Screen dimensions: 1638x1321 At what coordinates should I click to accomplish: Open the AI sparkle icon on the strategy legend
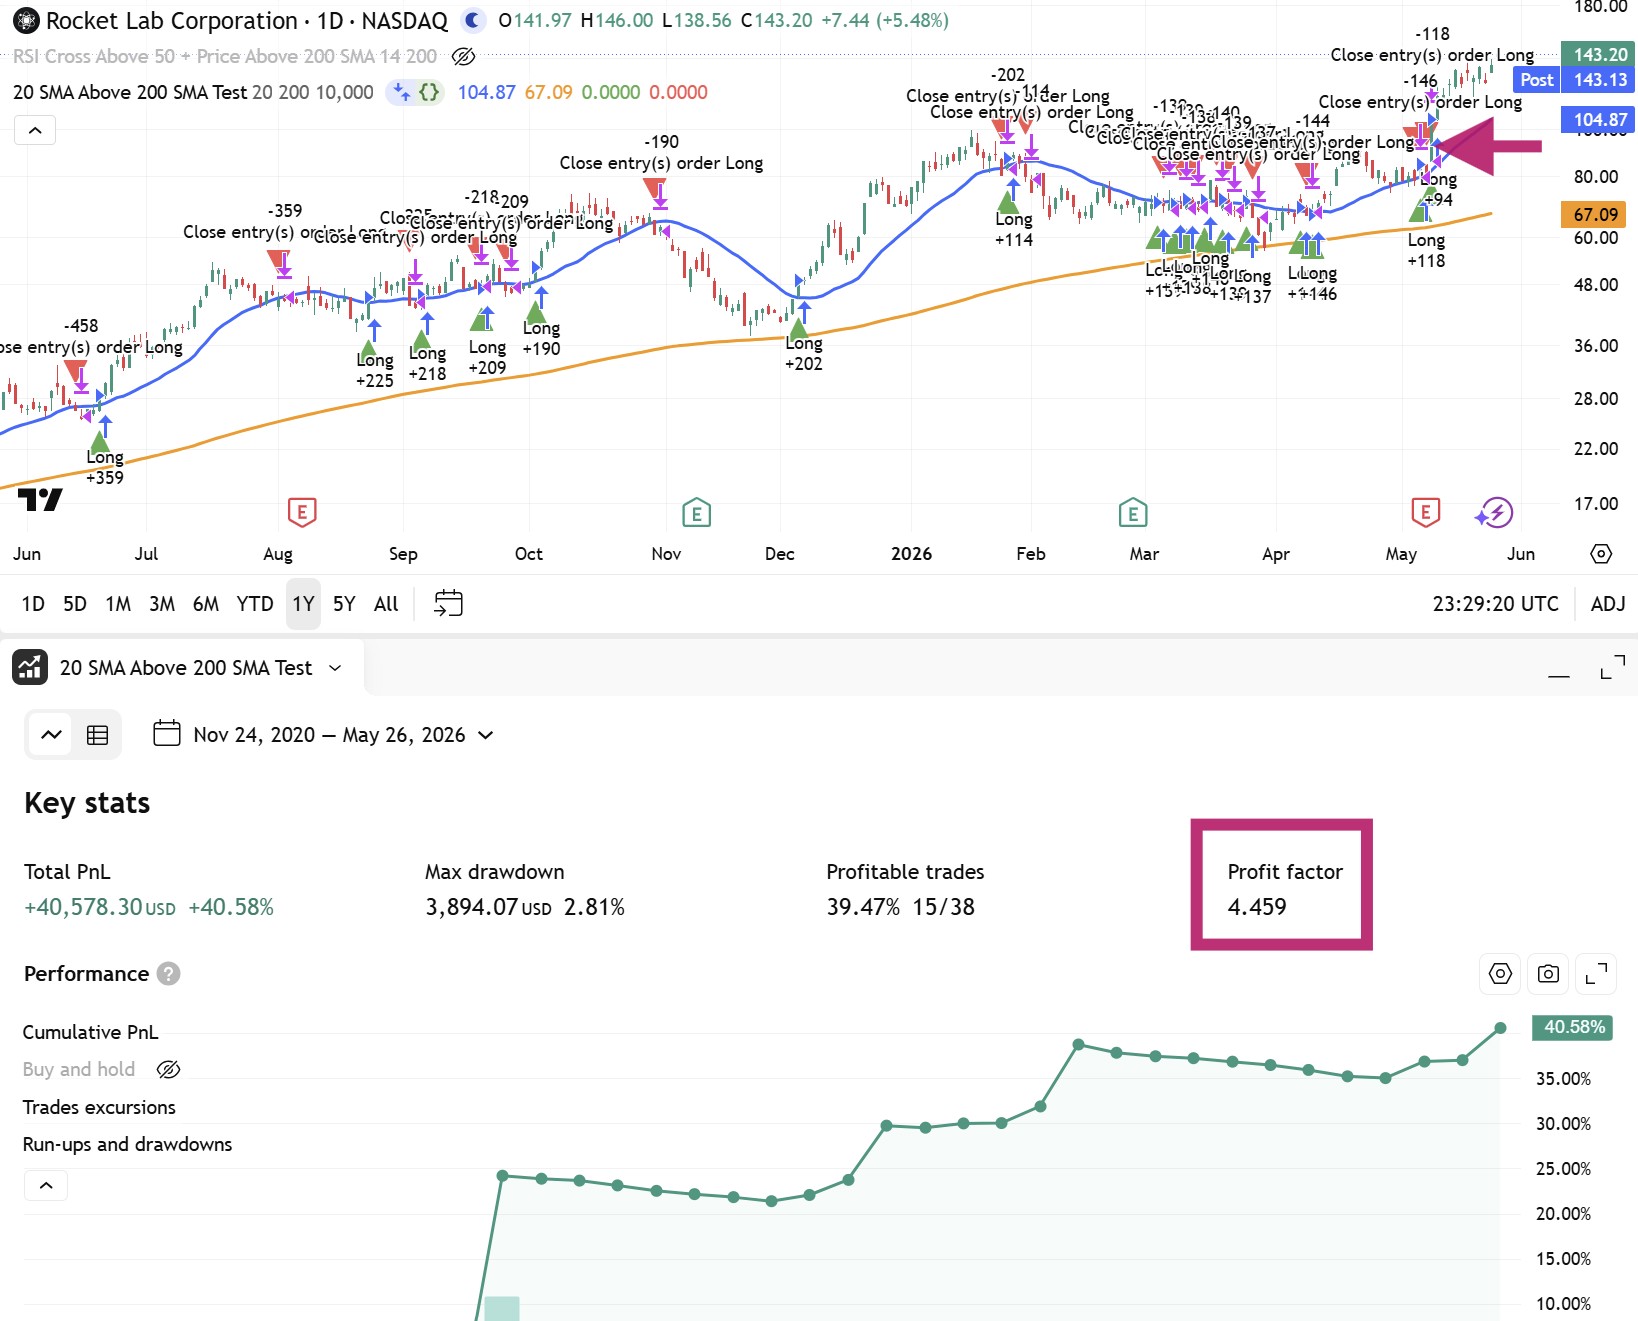coord(401,92)
